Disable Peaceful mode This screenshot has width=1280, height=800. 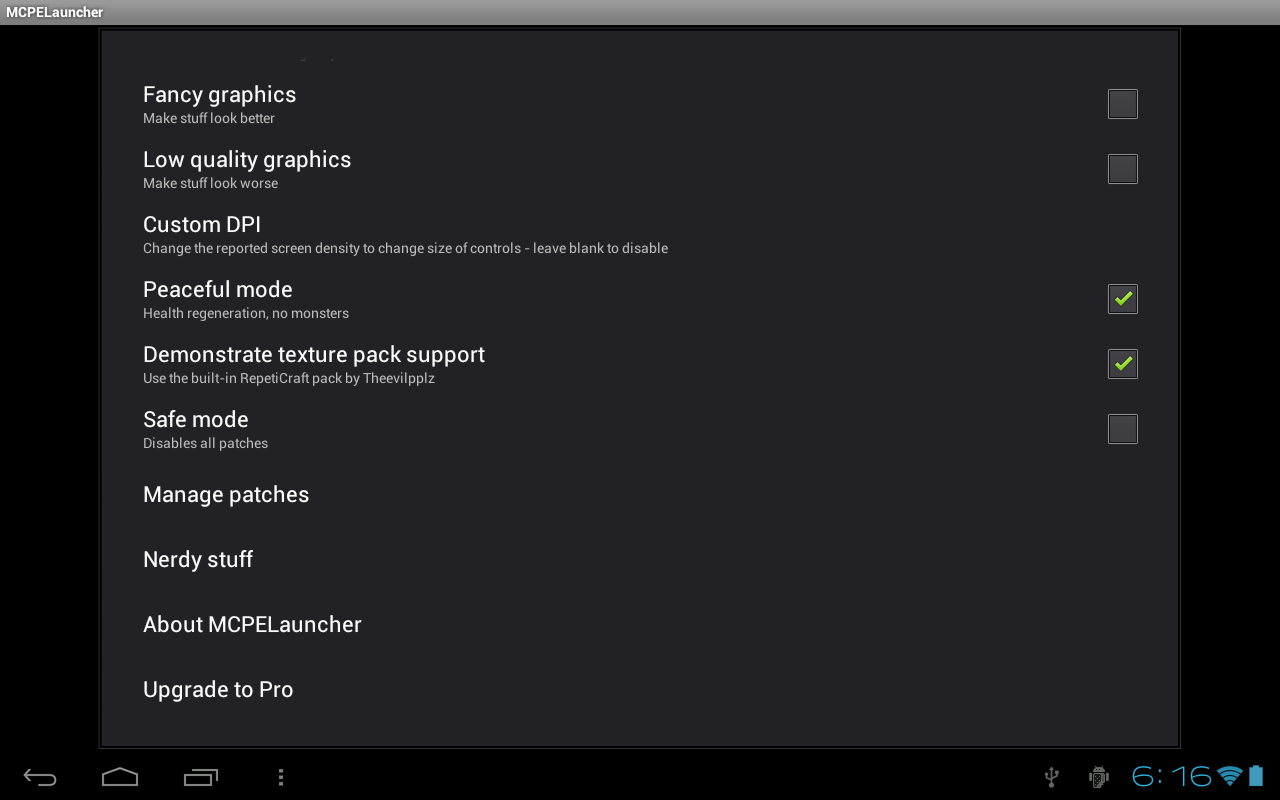pyautogui.click(x=1122, y=298)
